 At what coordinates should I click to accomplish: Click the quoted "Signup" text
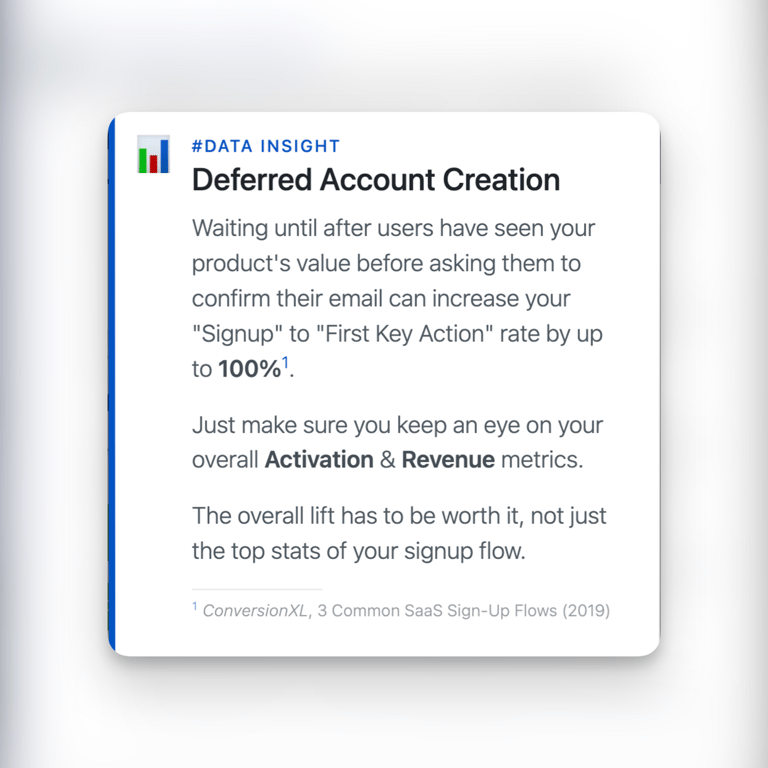(x=232, y=334)
